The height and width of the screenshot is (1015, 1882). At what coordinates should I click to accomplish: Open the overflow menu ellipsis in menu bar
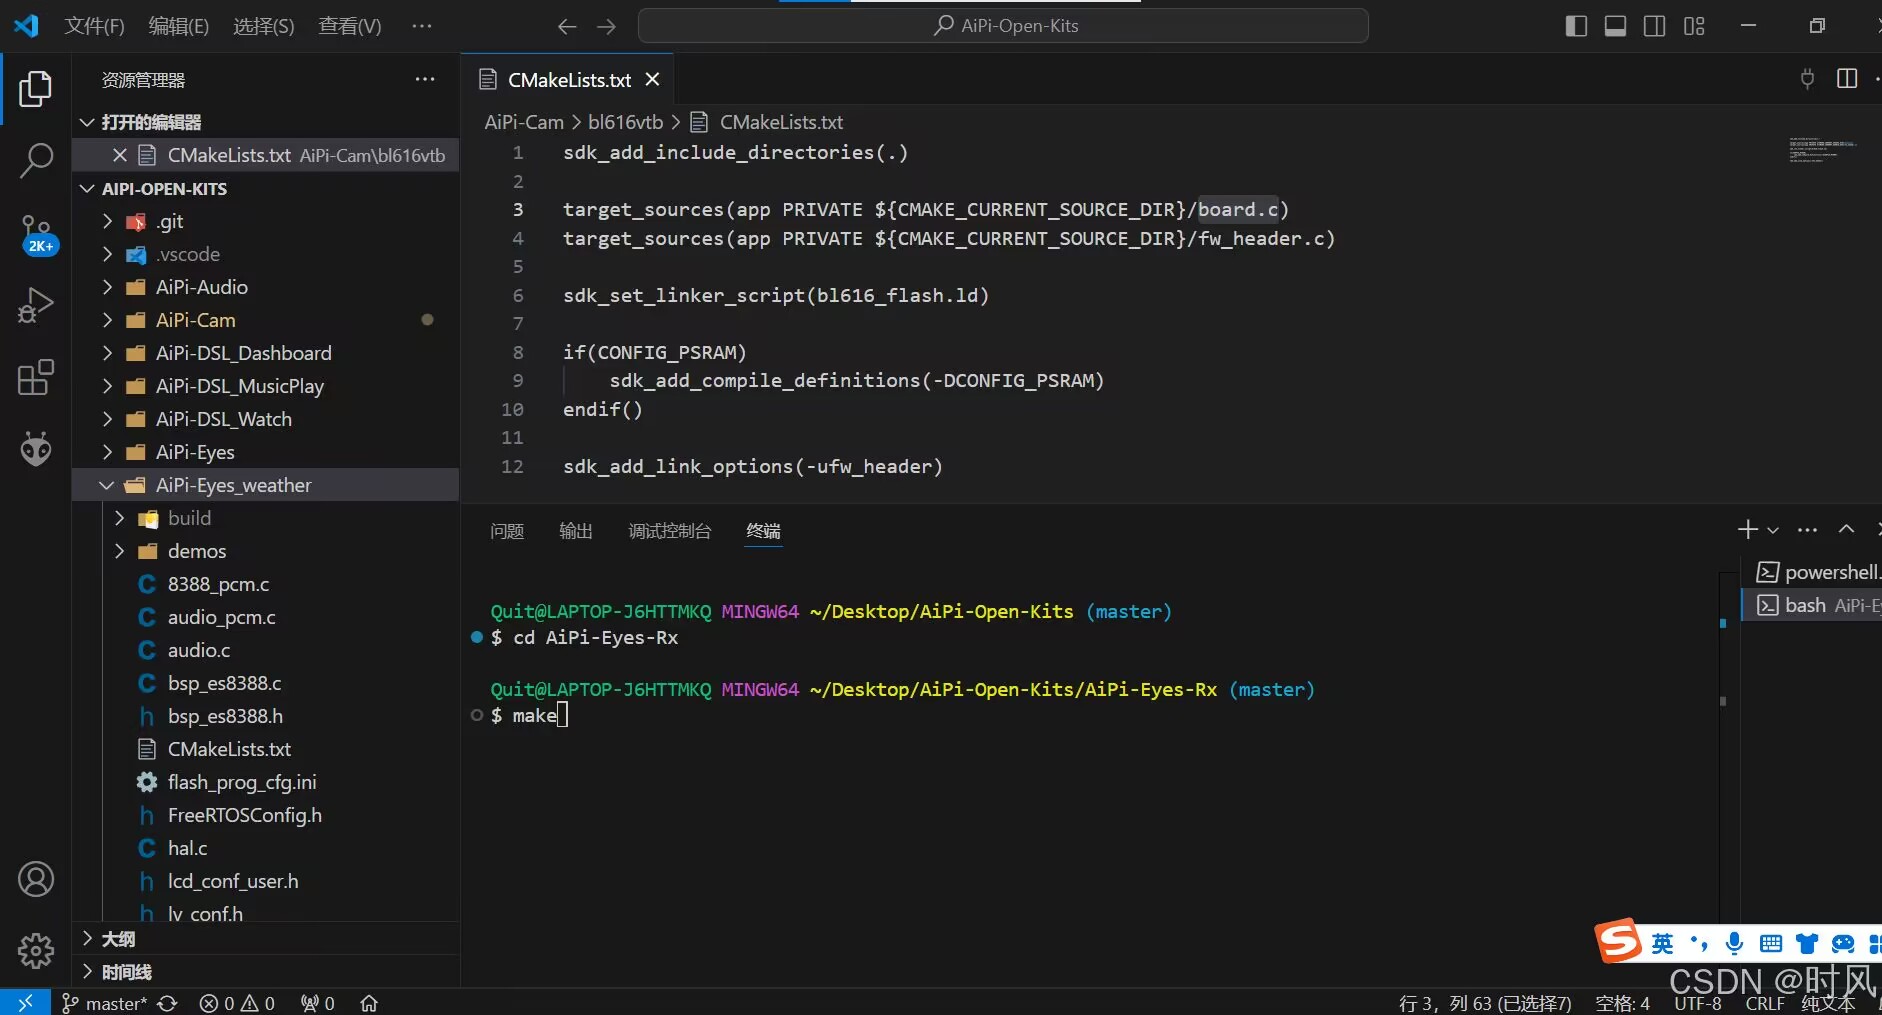click(x=422, y=26)
